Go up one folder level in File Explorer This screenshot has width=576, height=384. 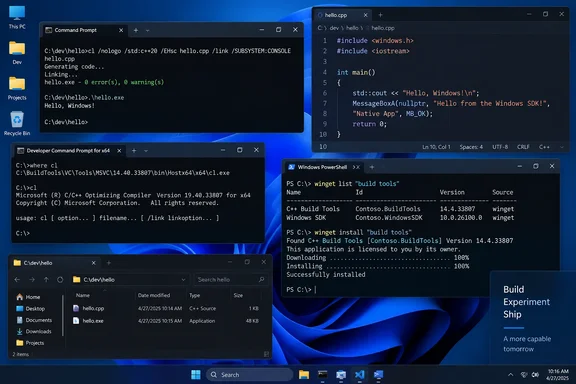[46, 280]
